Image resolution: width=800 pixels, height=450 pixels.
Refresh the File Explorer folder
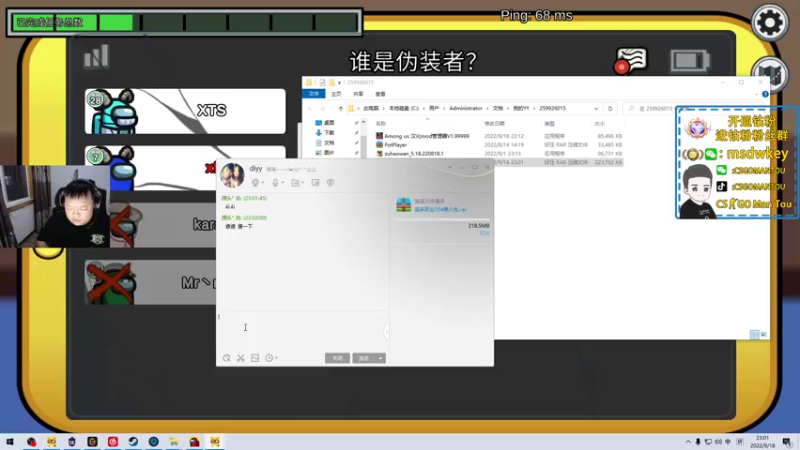point(610,109)
